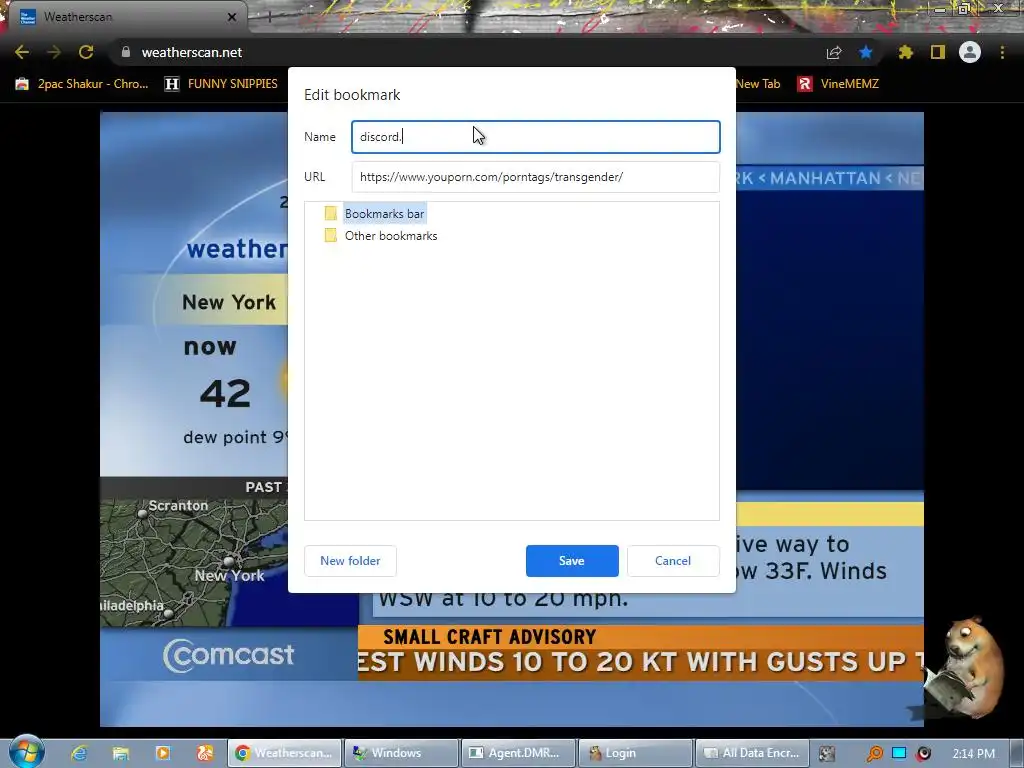Image resolution: width=1024 pixels, height=768 pixels.
Task: Click the 2:14 PM clock
Action: click(x=974, y=754)
